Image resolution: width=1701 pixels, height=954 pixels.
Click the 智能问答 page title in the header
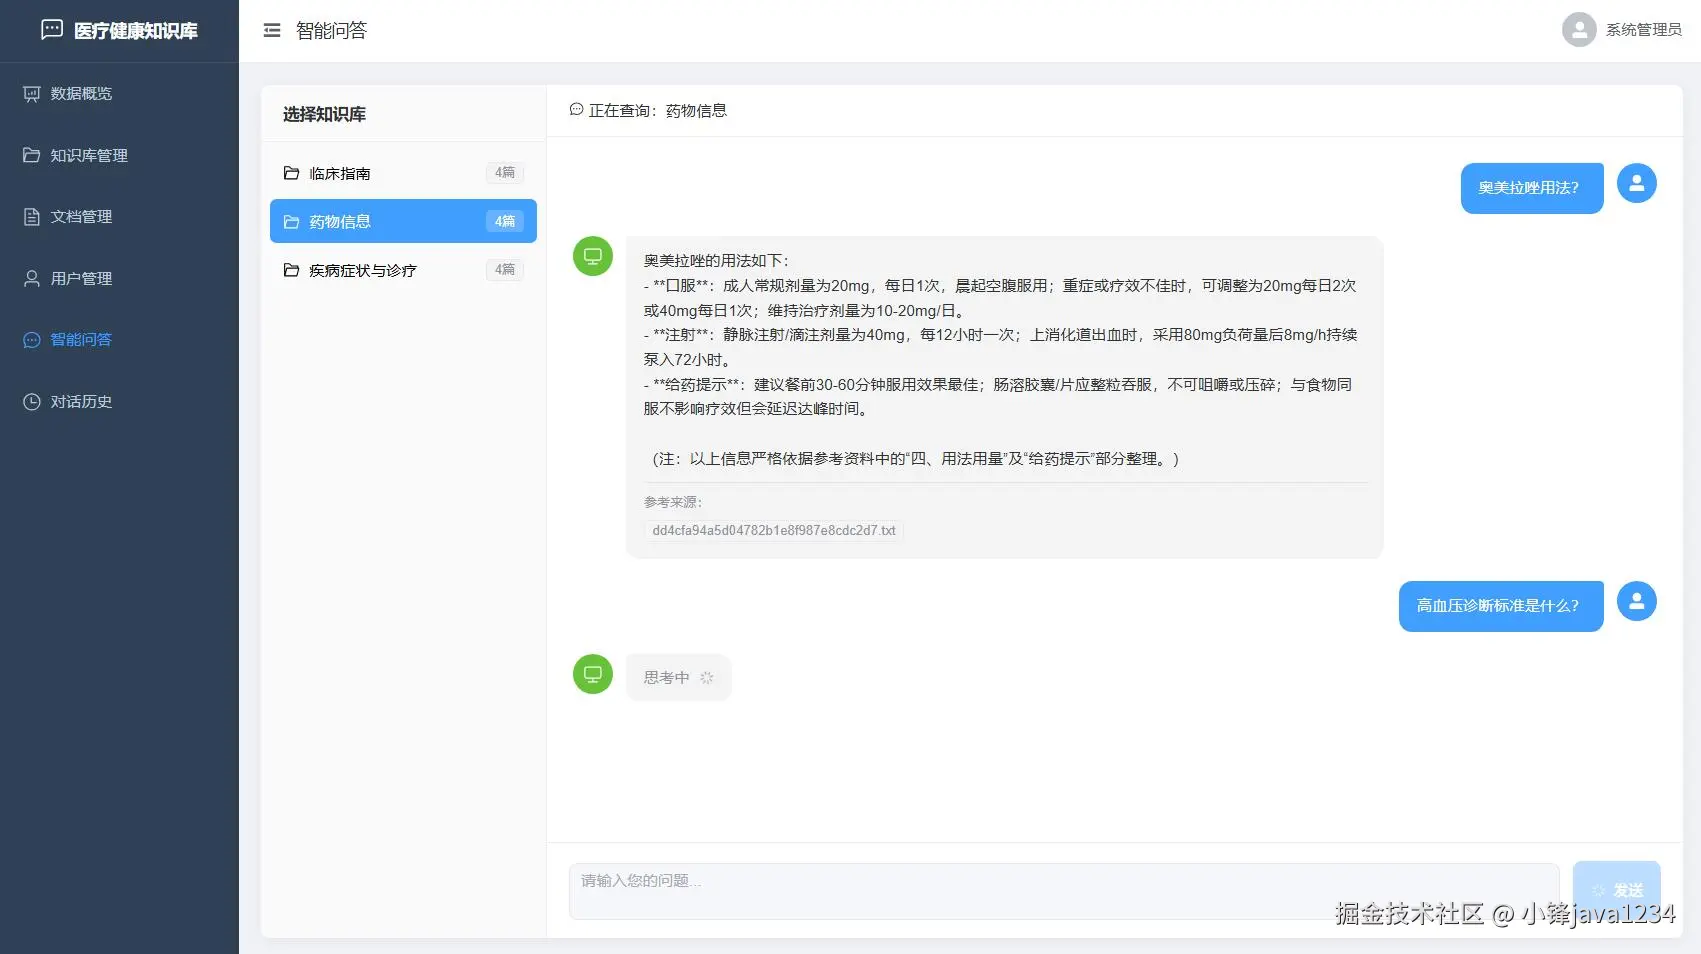coord(332,31)
